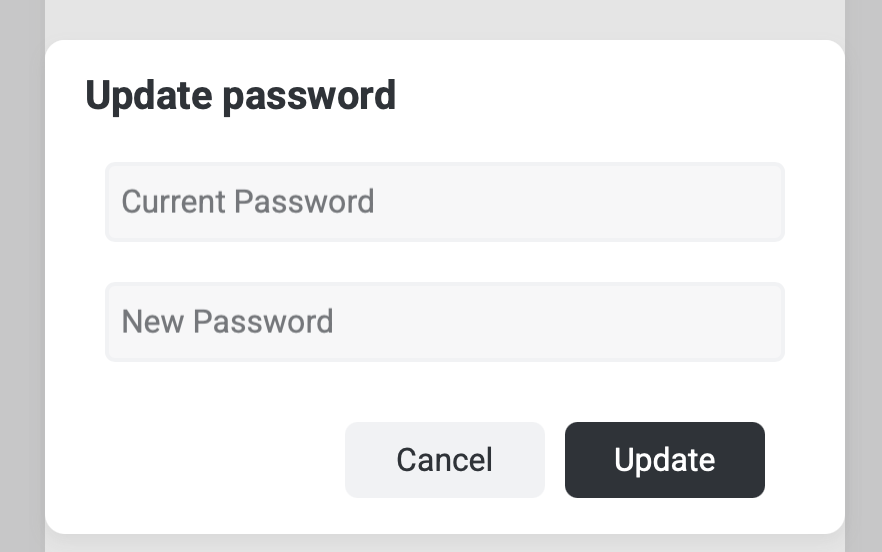The image size is (882, 552).
Task: Select the 'Update password' dialog heading
Action: pyautogui.click(x=241, y=96)
